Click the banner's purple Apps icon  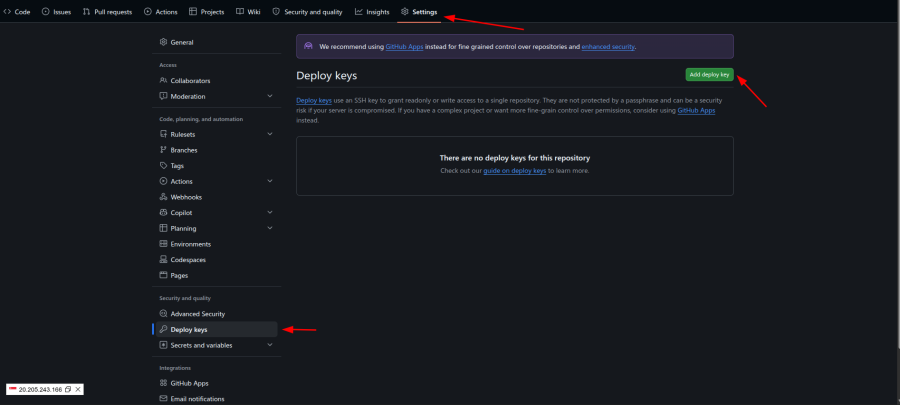[x=308, y=46]
